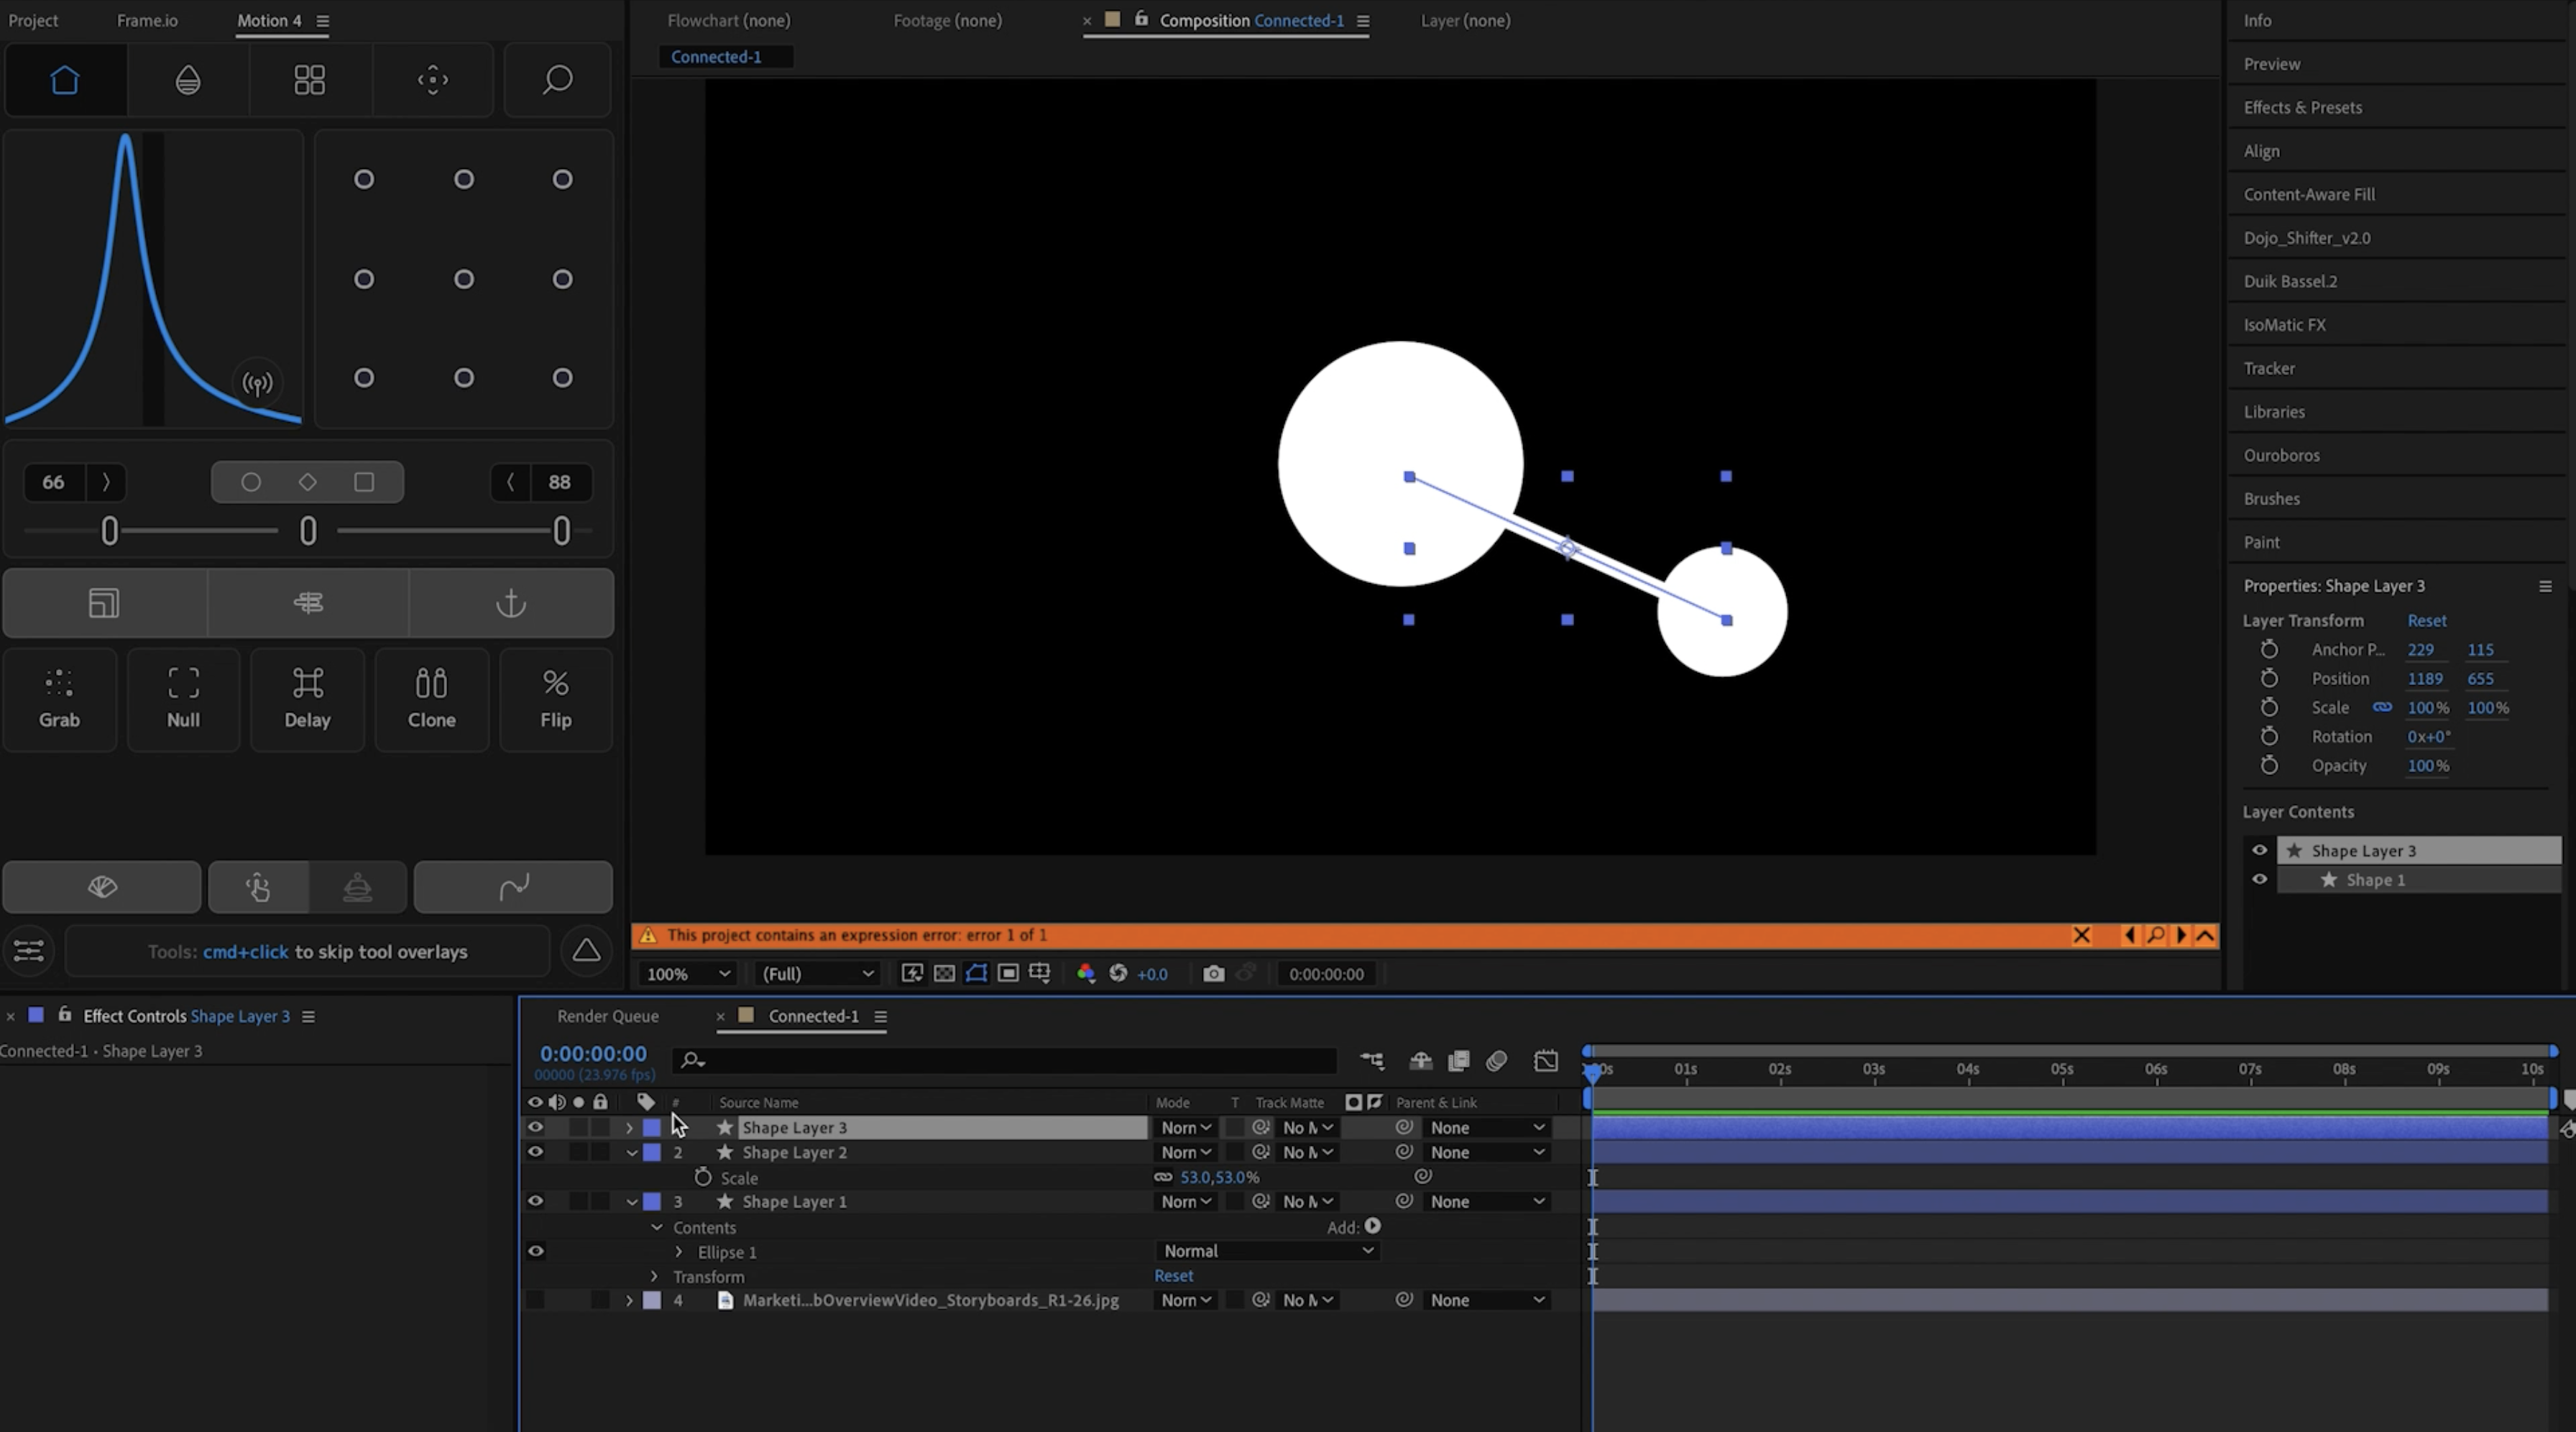Hide Shape Layer 2 in the timeline
The height and width of the screenshot is (1432, 2576).
tap(536, 1152)
